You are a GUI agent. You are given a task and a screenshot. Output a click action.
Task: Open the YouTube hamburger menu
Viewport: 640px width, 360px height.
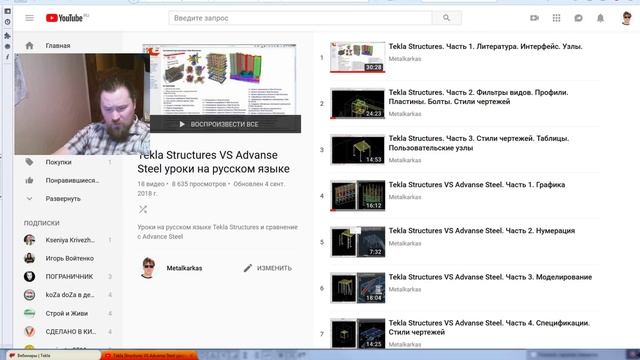pyautogui.click(x=29, y=18)
